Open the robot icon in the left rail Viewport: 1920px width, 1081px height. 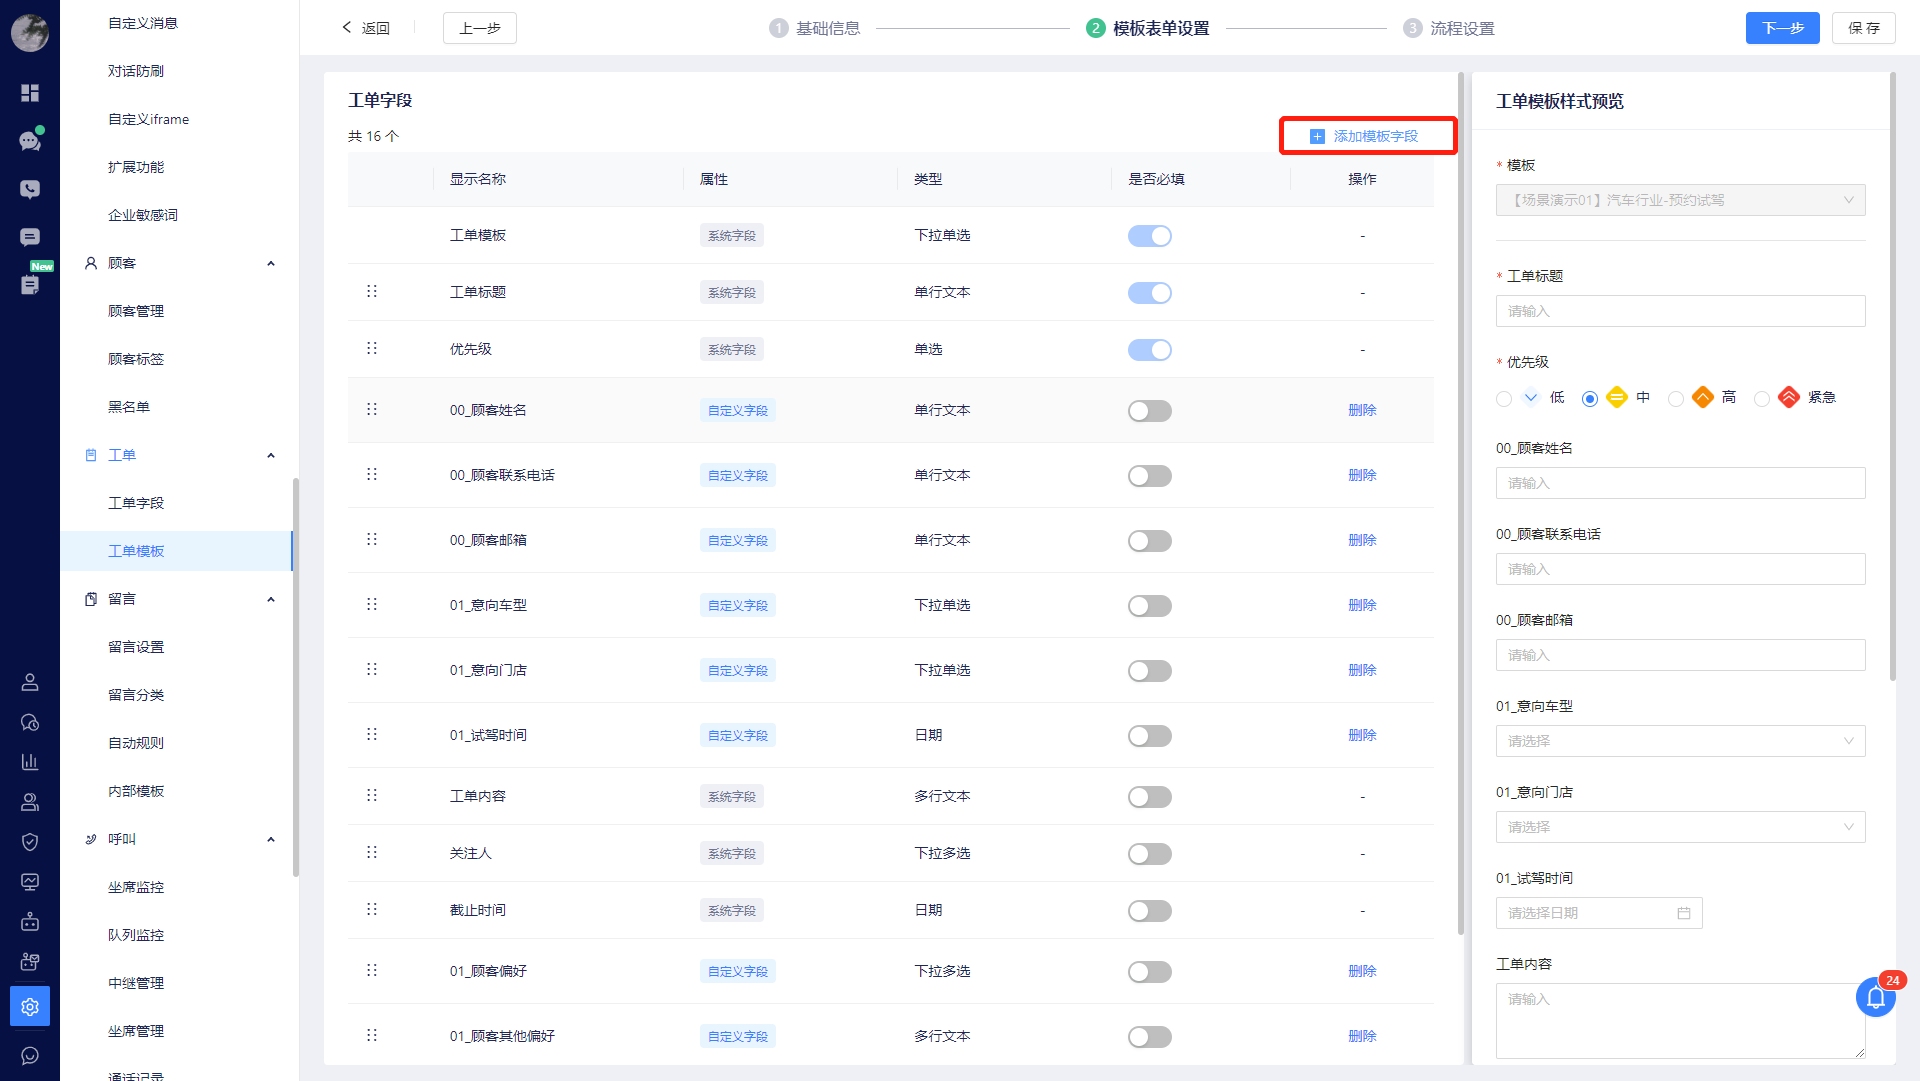[30, 922]
